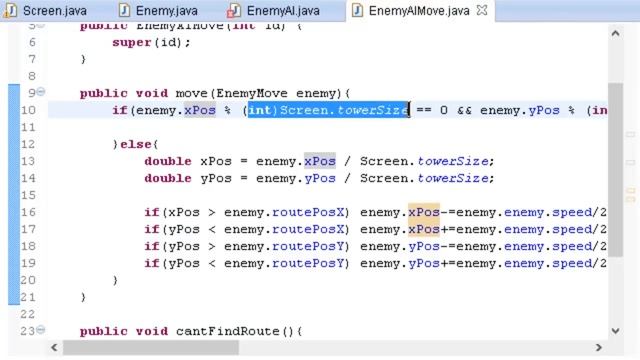640x360 pixels.
Task: Click 'else' keyword on line 12
Action: pyautogui.click(x=136, y=144)
